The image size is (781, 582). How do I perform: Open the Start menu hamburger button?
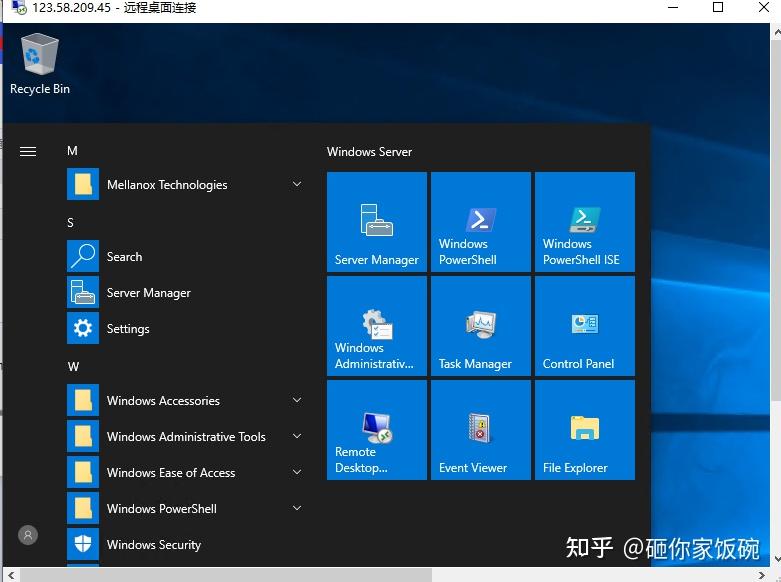pyautogui.click(x=28, y=151)
